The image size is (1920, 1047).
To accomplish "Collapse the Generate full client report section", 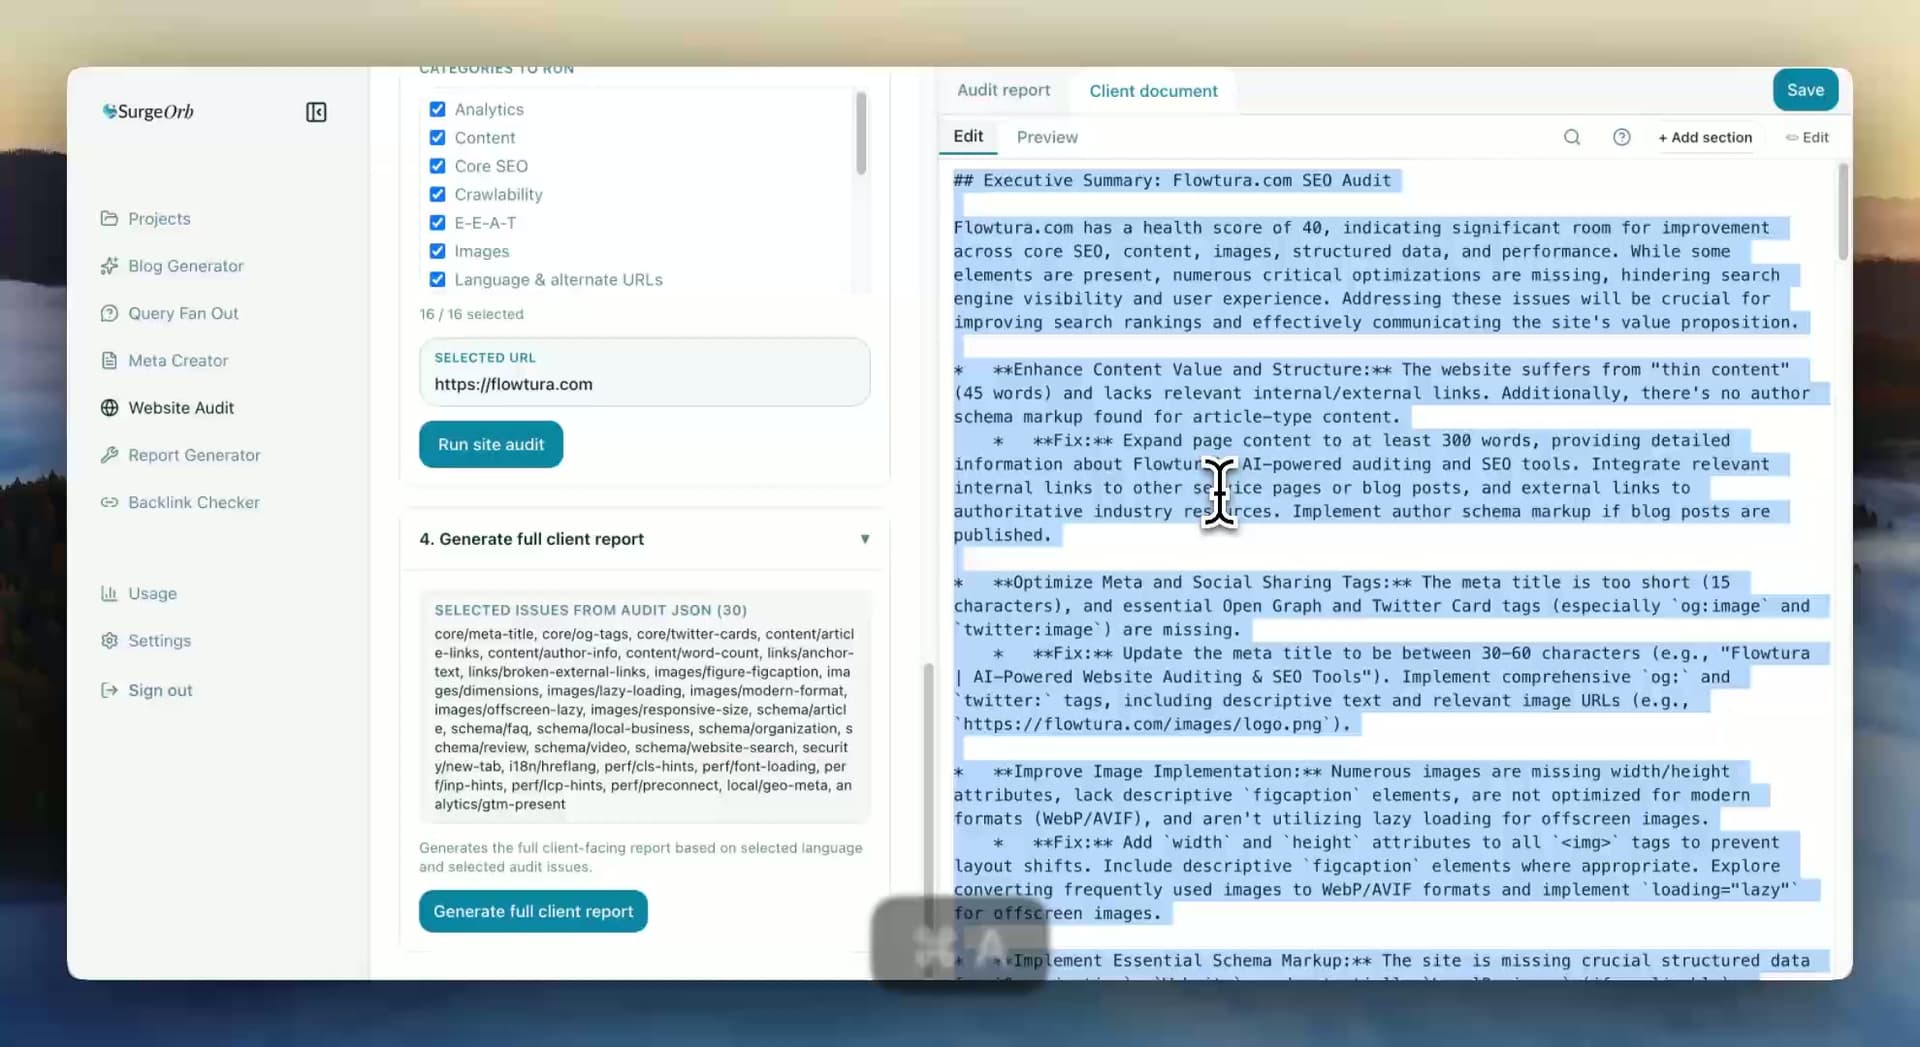I will point(864,539).
